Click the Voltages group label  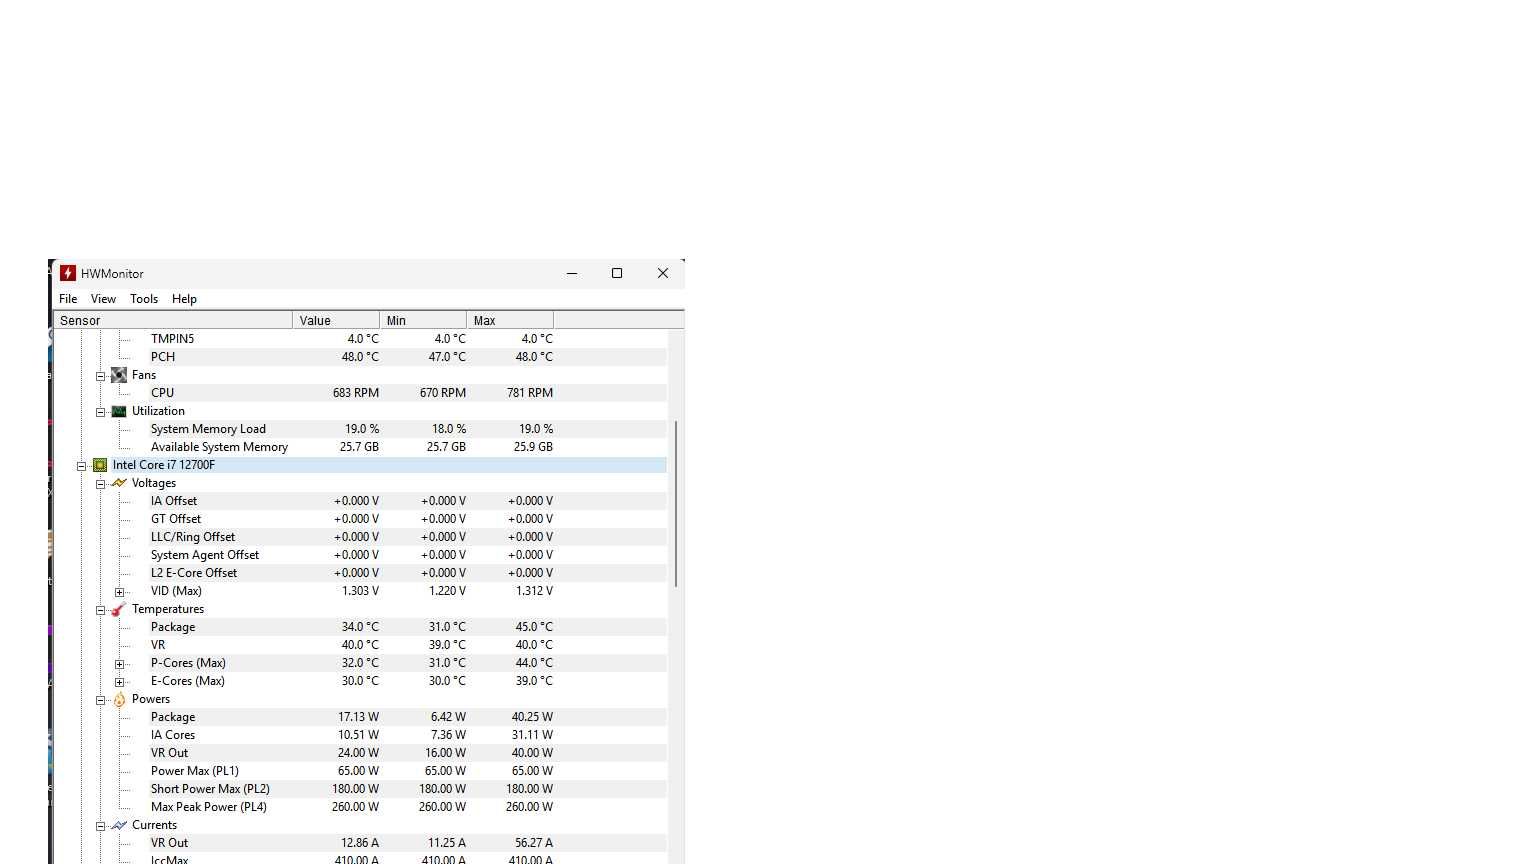pos(154,483)
